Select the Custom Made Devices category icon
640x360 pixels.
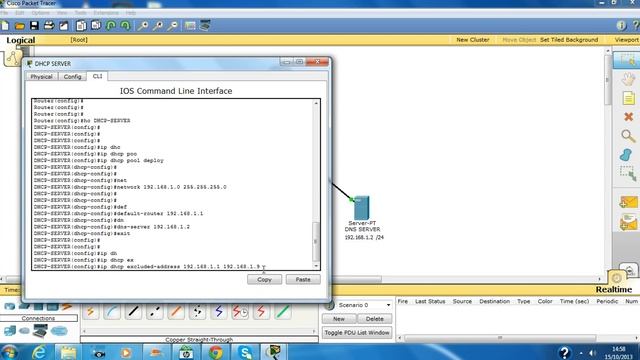40,331
